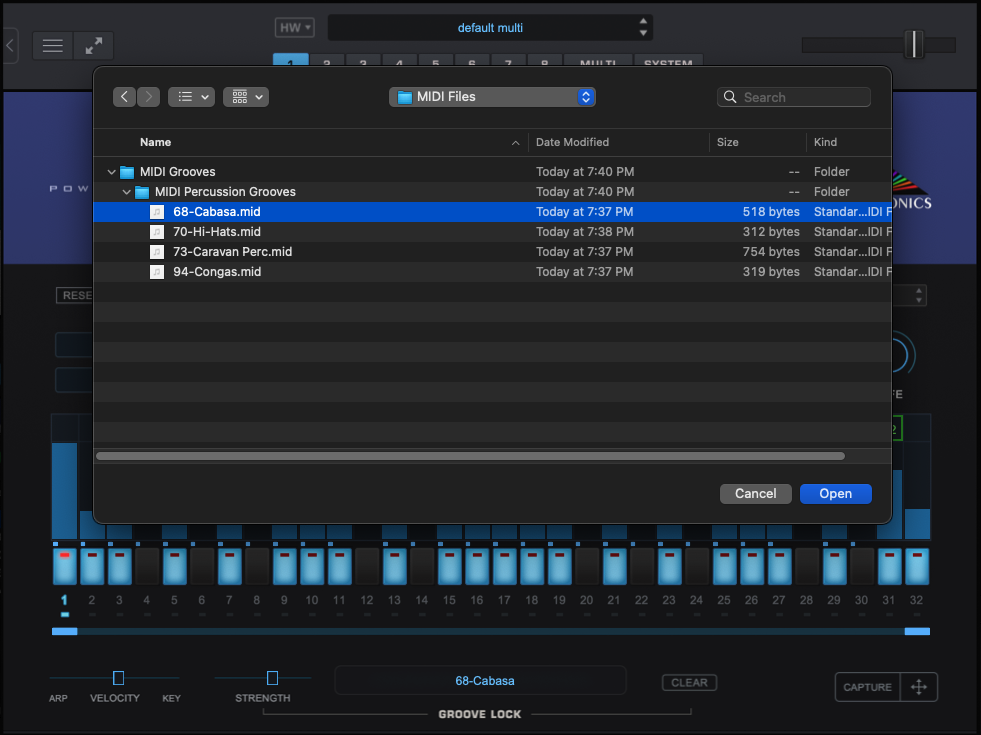Go back in the file dialog
The height and width of the screenshot is (735, 981).
point(125,97)
